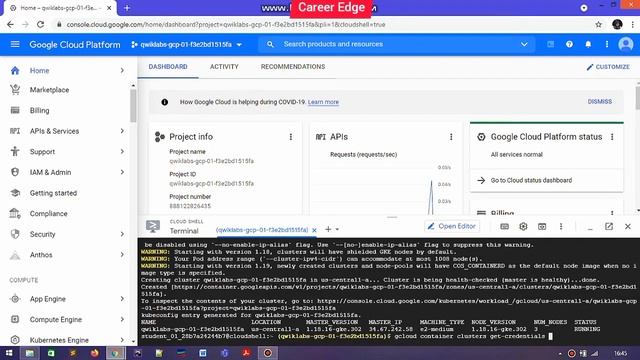Bookmark this page with star icon

click(598, 25)
